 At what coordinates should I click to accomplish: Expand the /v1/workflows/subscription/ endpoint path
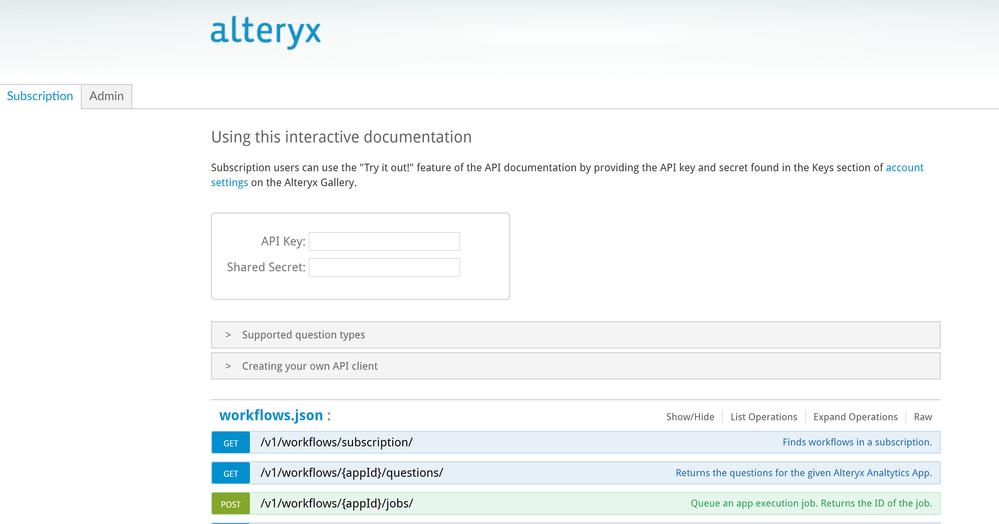pyautogui.click(x=336, y=442)
